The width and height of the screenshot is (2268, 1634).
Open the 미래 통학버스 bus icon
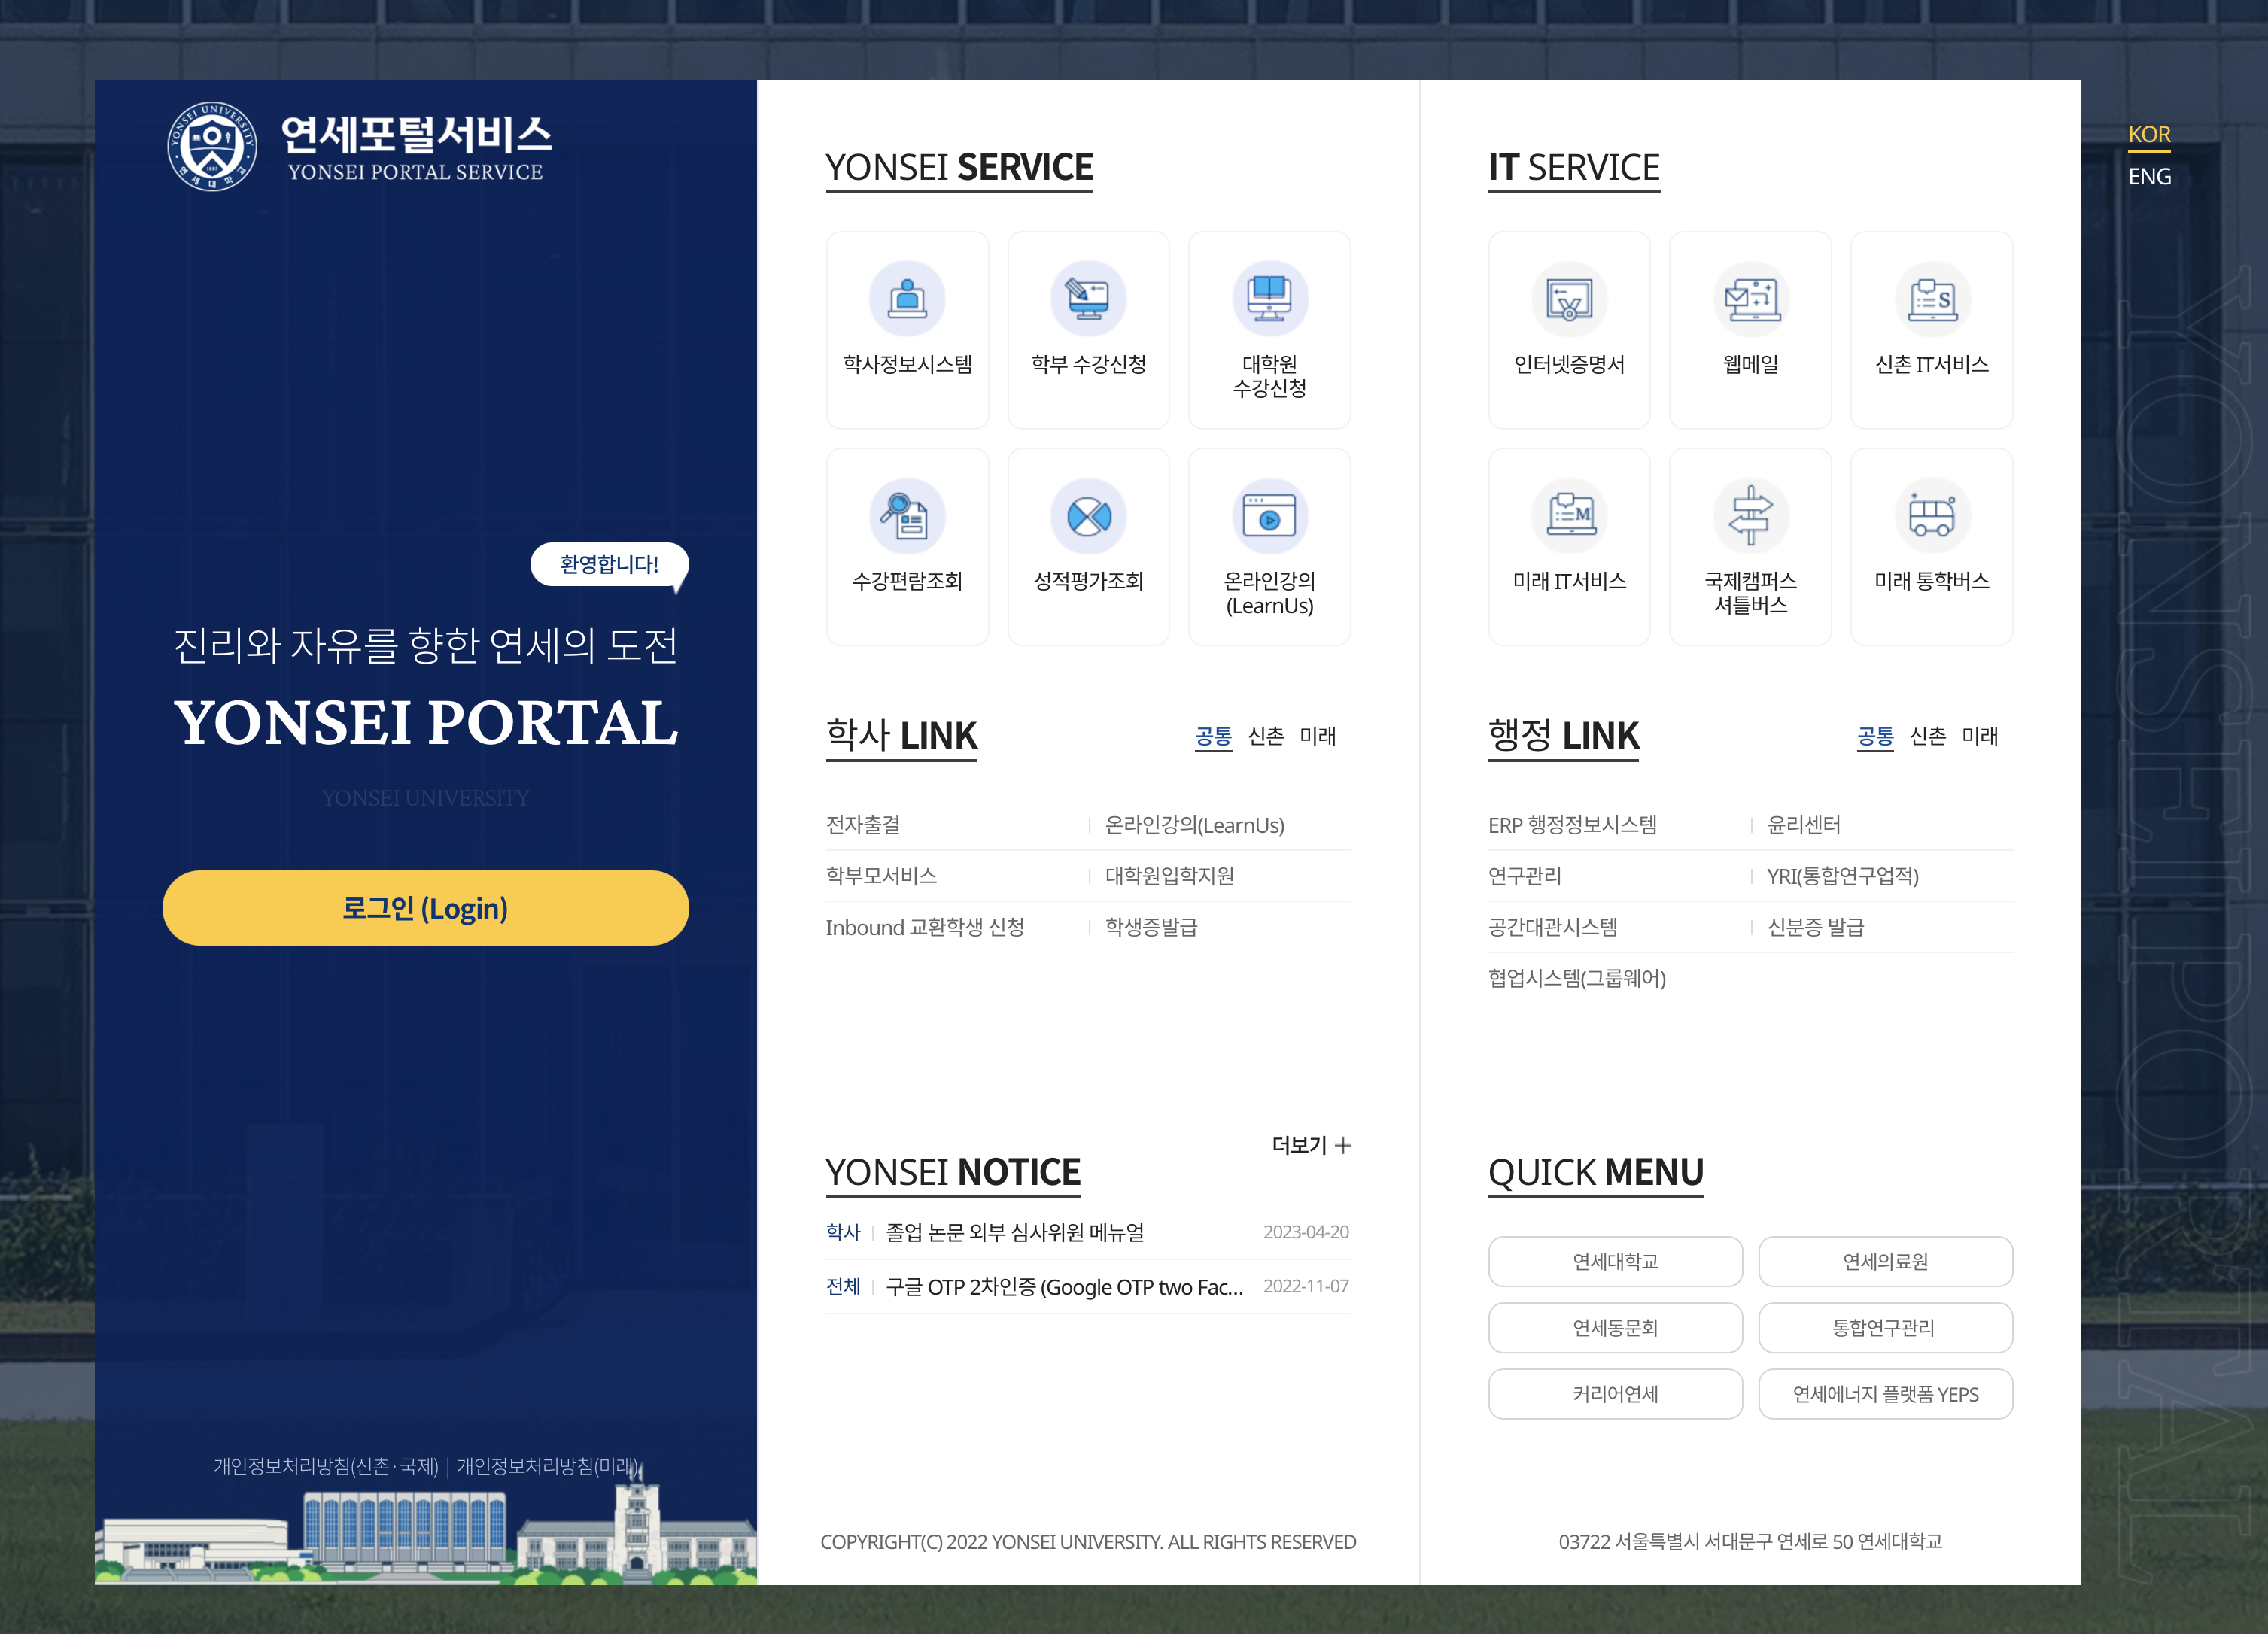coord(1931,545)
